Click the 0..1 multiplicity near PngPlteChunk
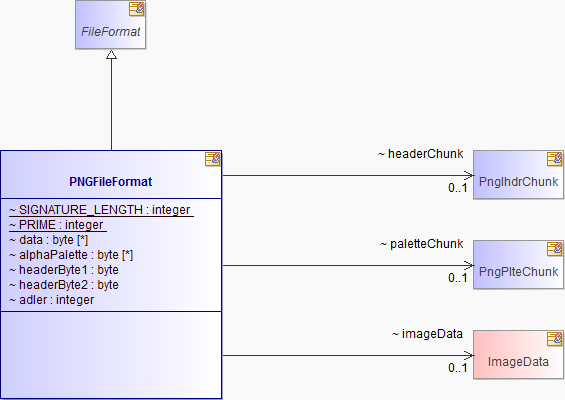The image size is (565, 400). (458, 278)
